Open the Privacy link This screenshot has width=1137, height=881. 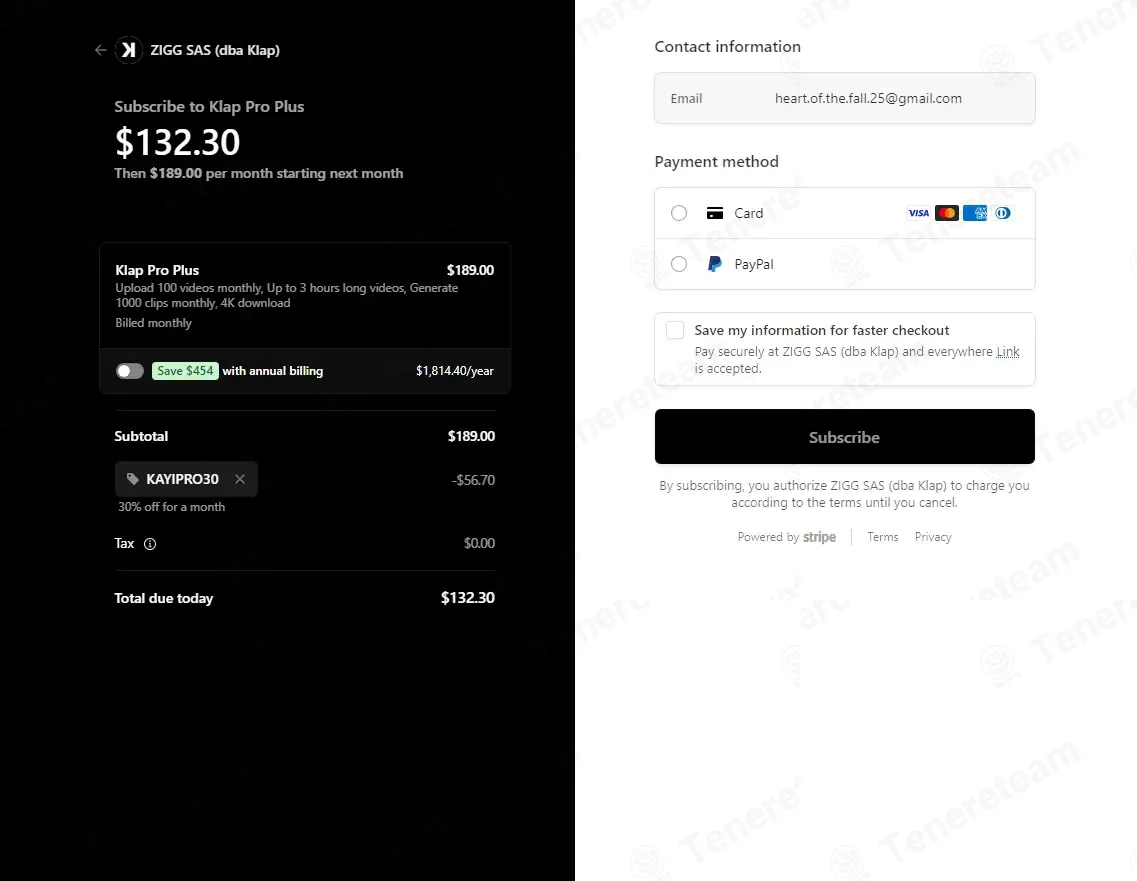click(933, 537)
